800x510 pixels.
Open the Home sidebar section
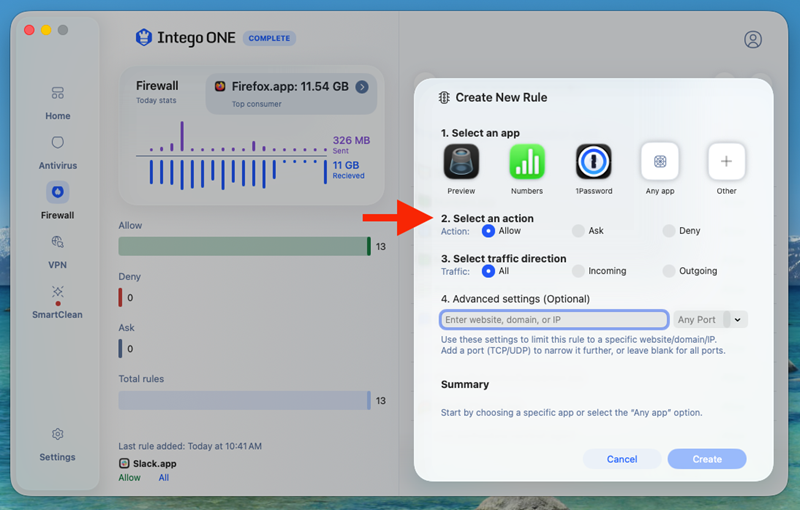click(x=58, y=103)
